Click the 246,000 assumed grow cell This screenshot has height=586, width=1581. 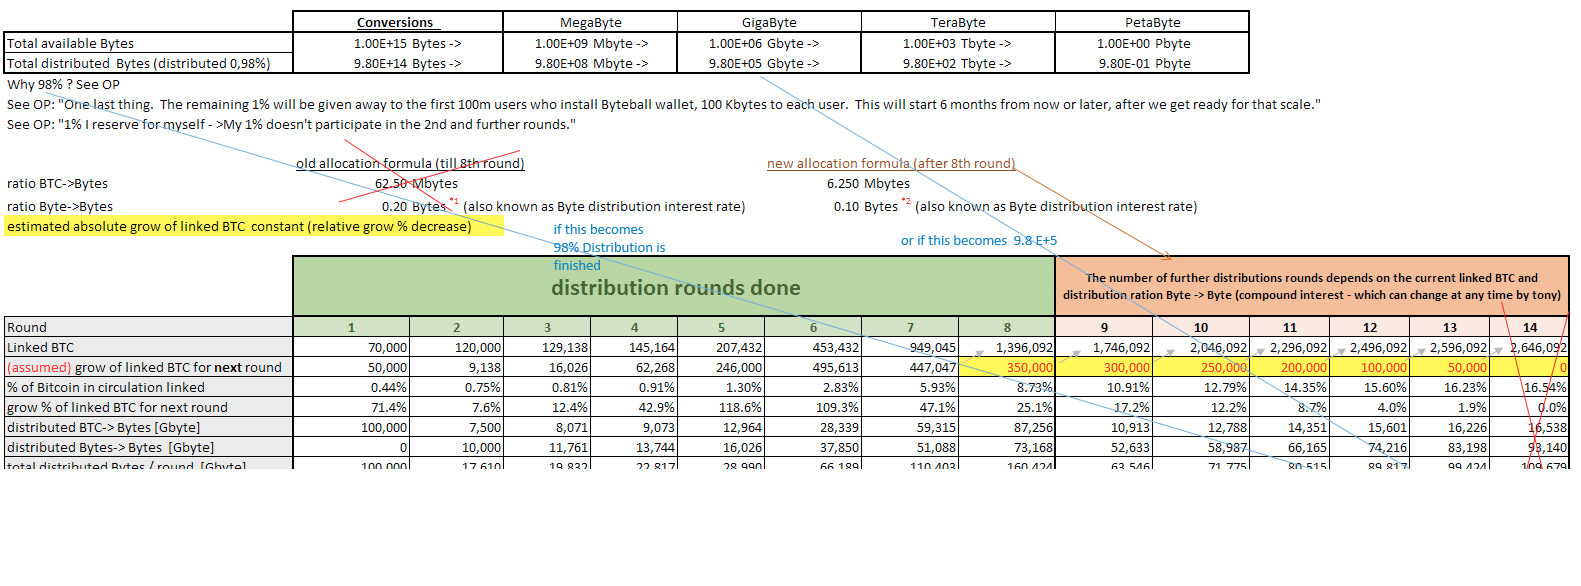pos(721,367)
